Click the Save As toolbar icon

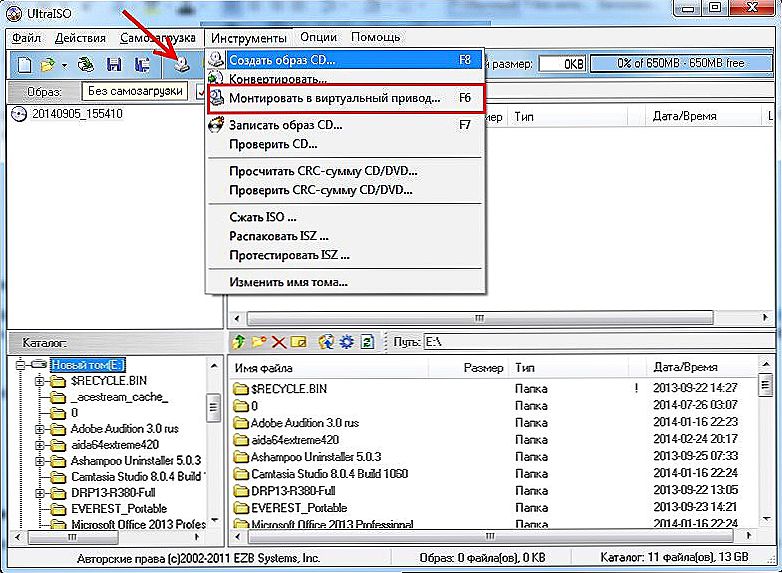(x=142, y=65)
